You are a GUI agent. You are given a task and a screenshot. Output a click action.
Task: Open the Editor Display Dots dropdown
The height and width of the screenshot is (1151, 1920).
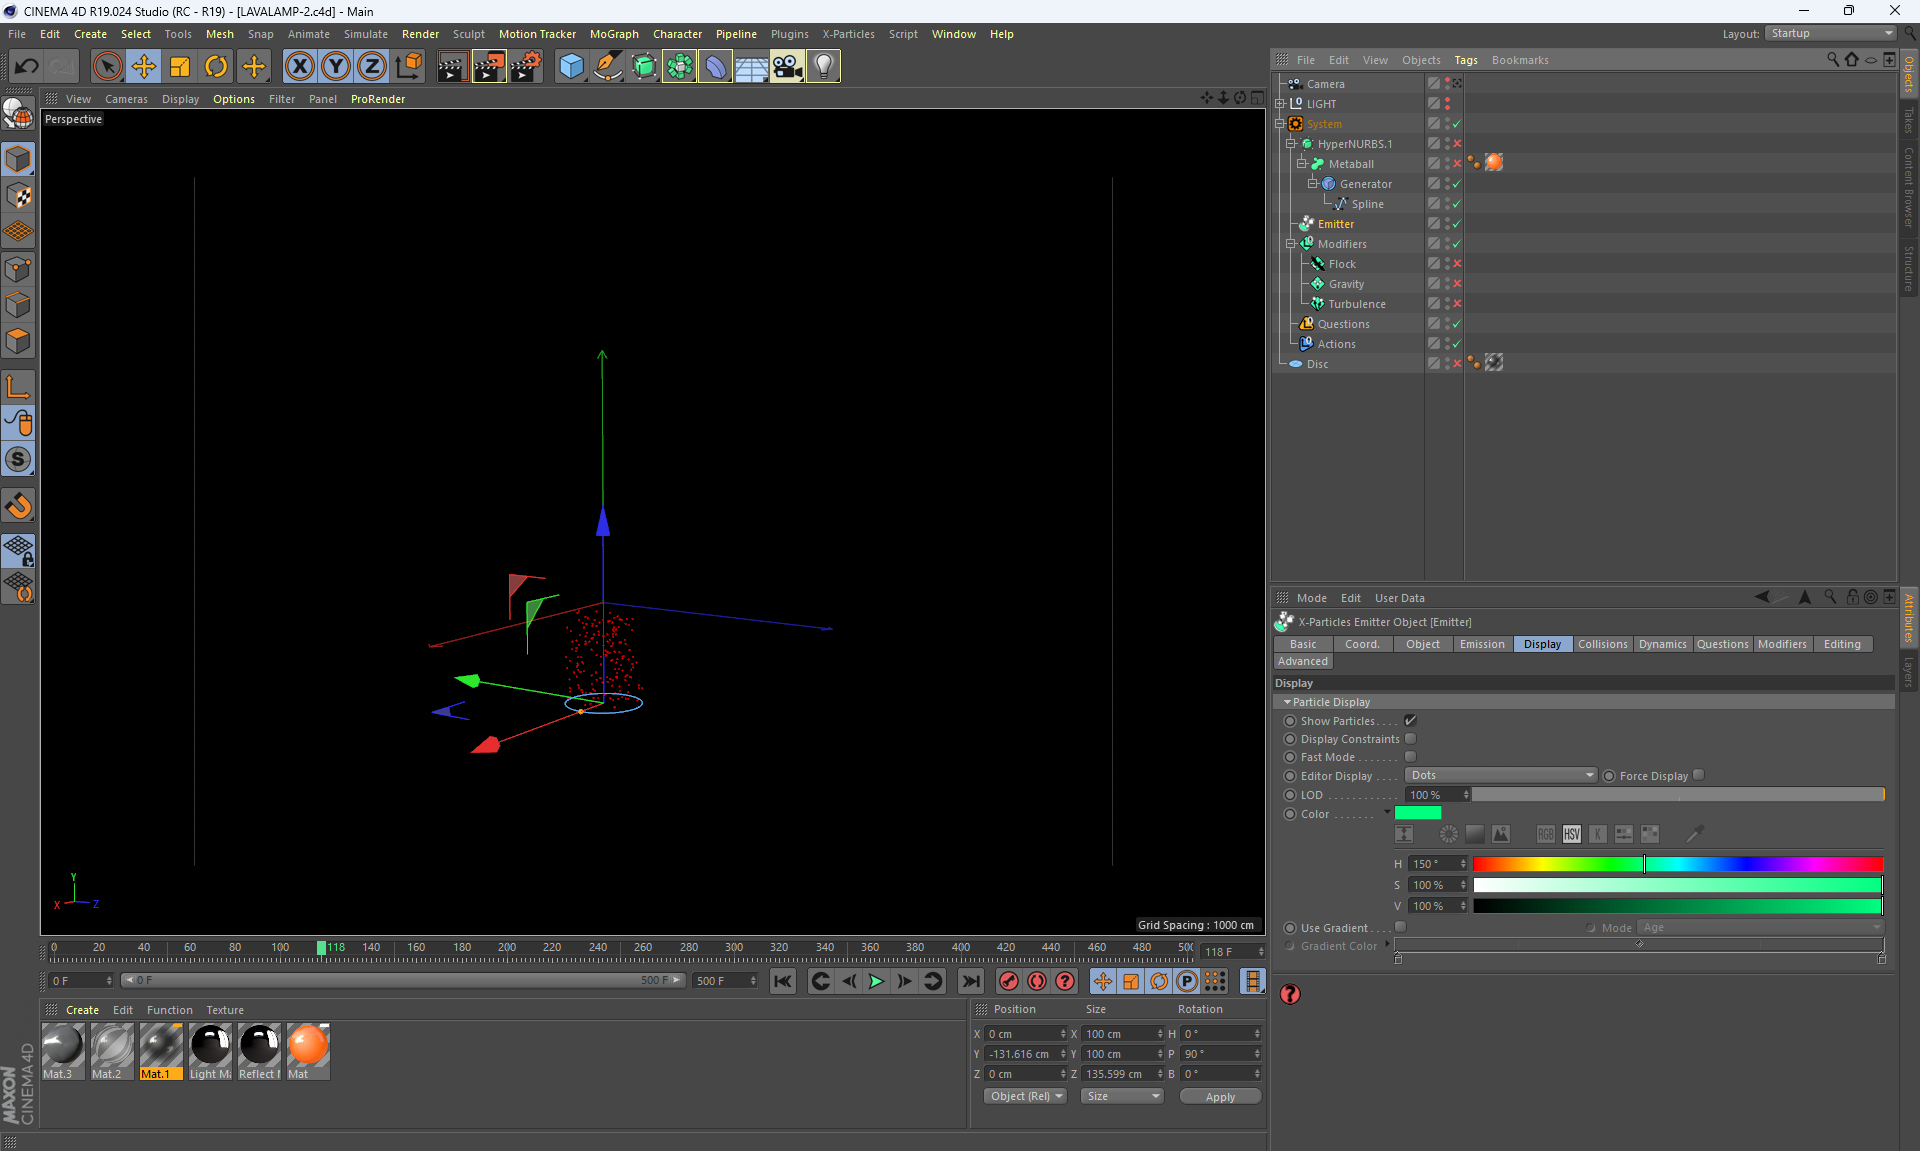tap(1500, 776)
